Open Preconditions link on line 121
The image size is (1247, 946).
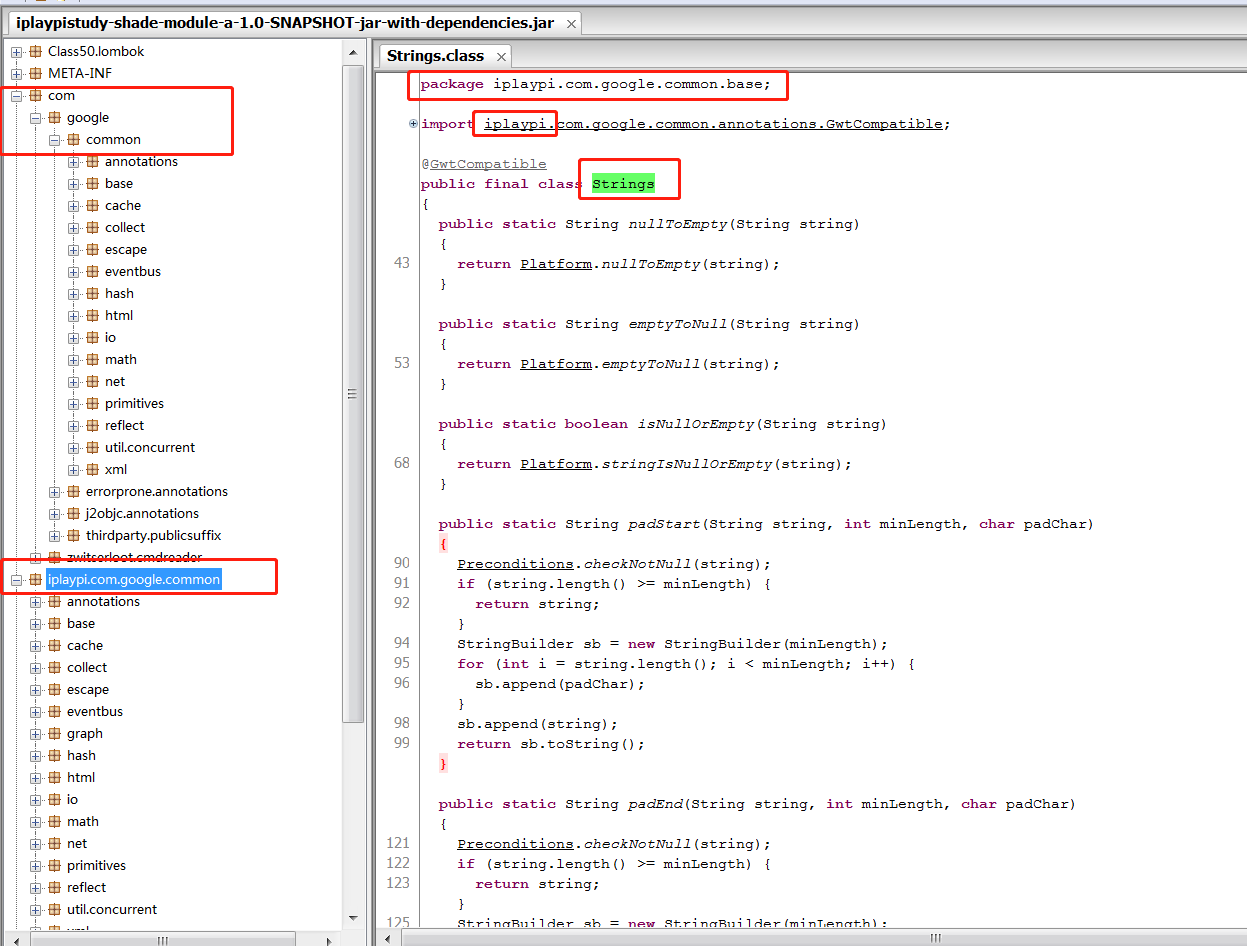(x=516, y=844)
